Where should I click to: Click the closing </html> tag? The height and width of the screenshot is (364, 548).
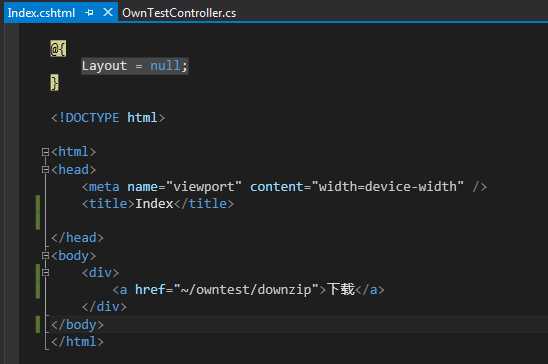[77, 342]
